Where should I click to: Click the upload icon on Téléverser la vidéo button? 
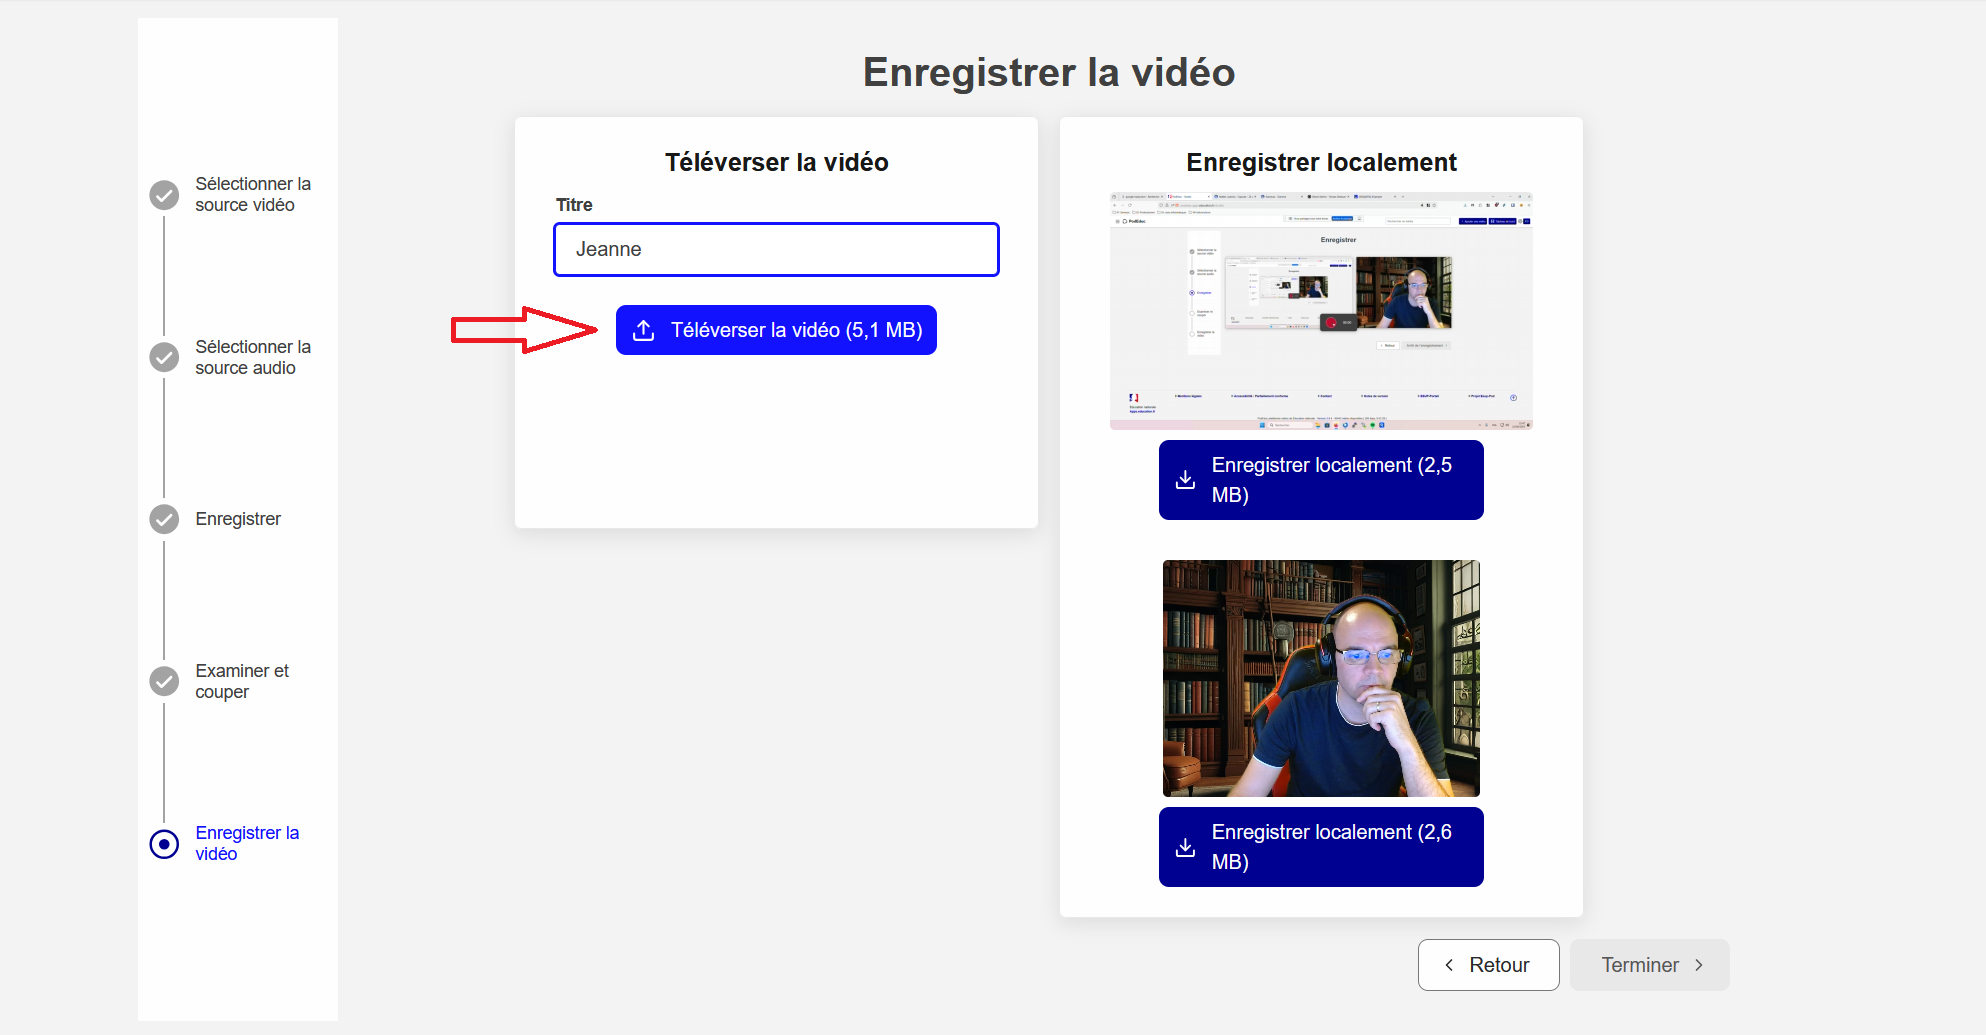[643, 330]
